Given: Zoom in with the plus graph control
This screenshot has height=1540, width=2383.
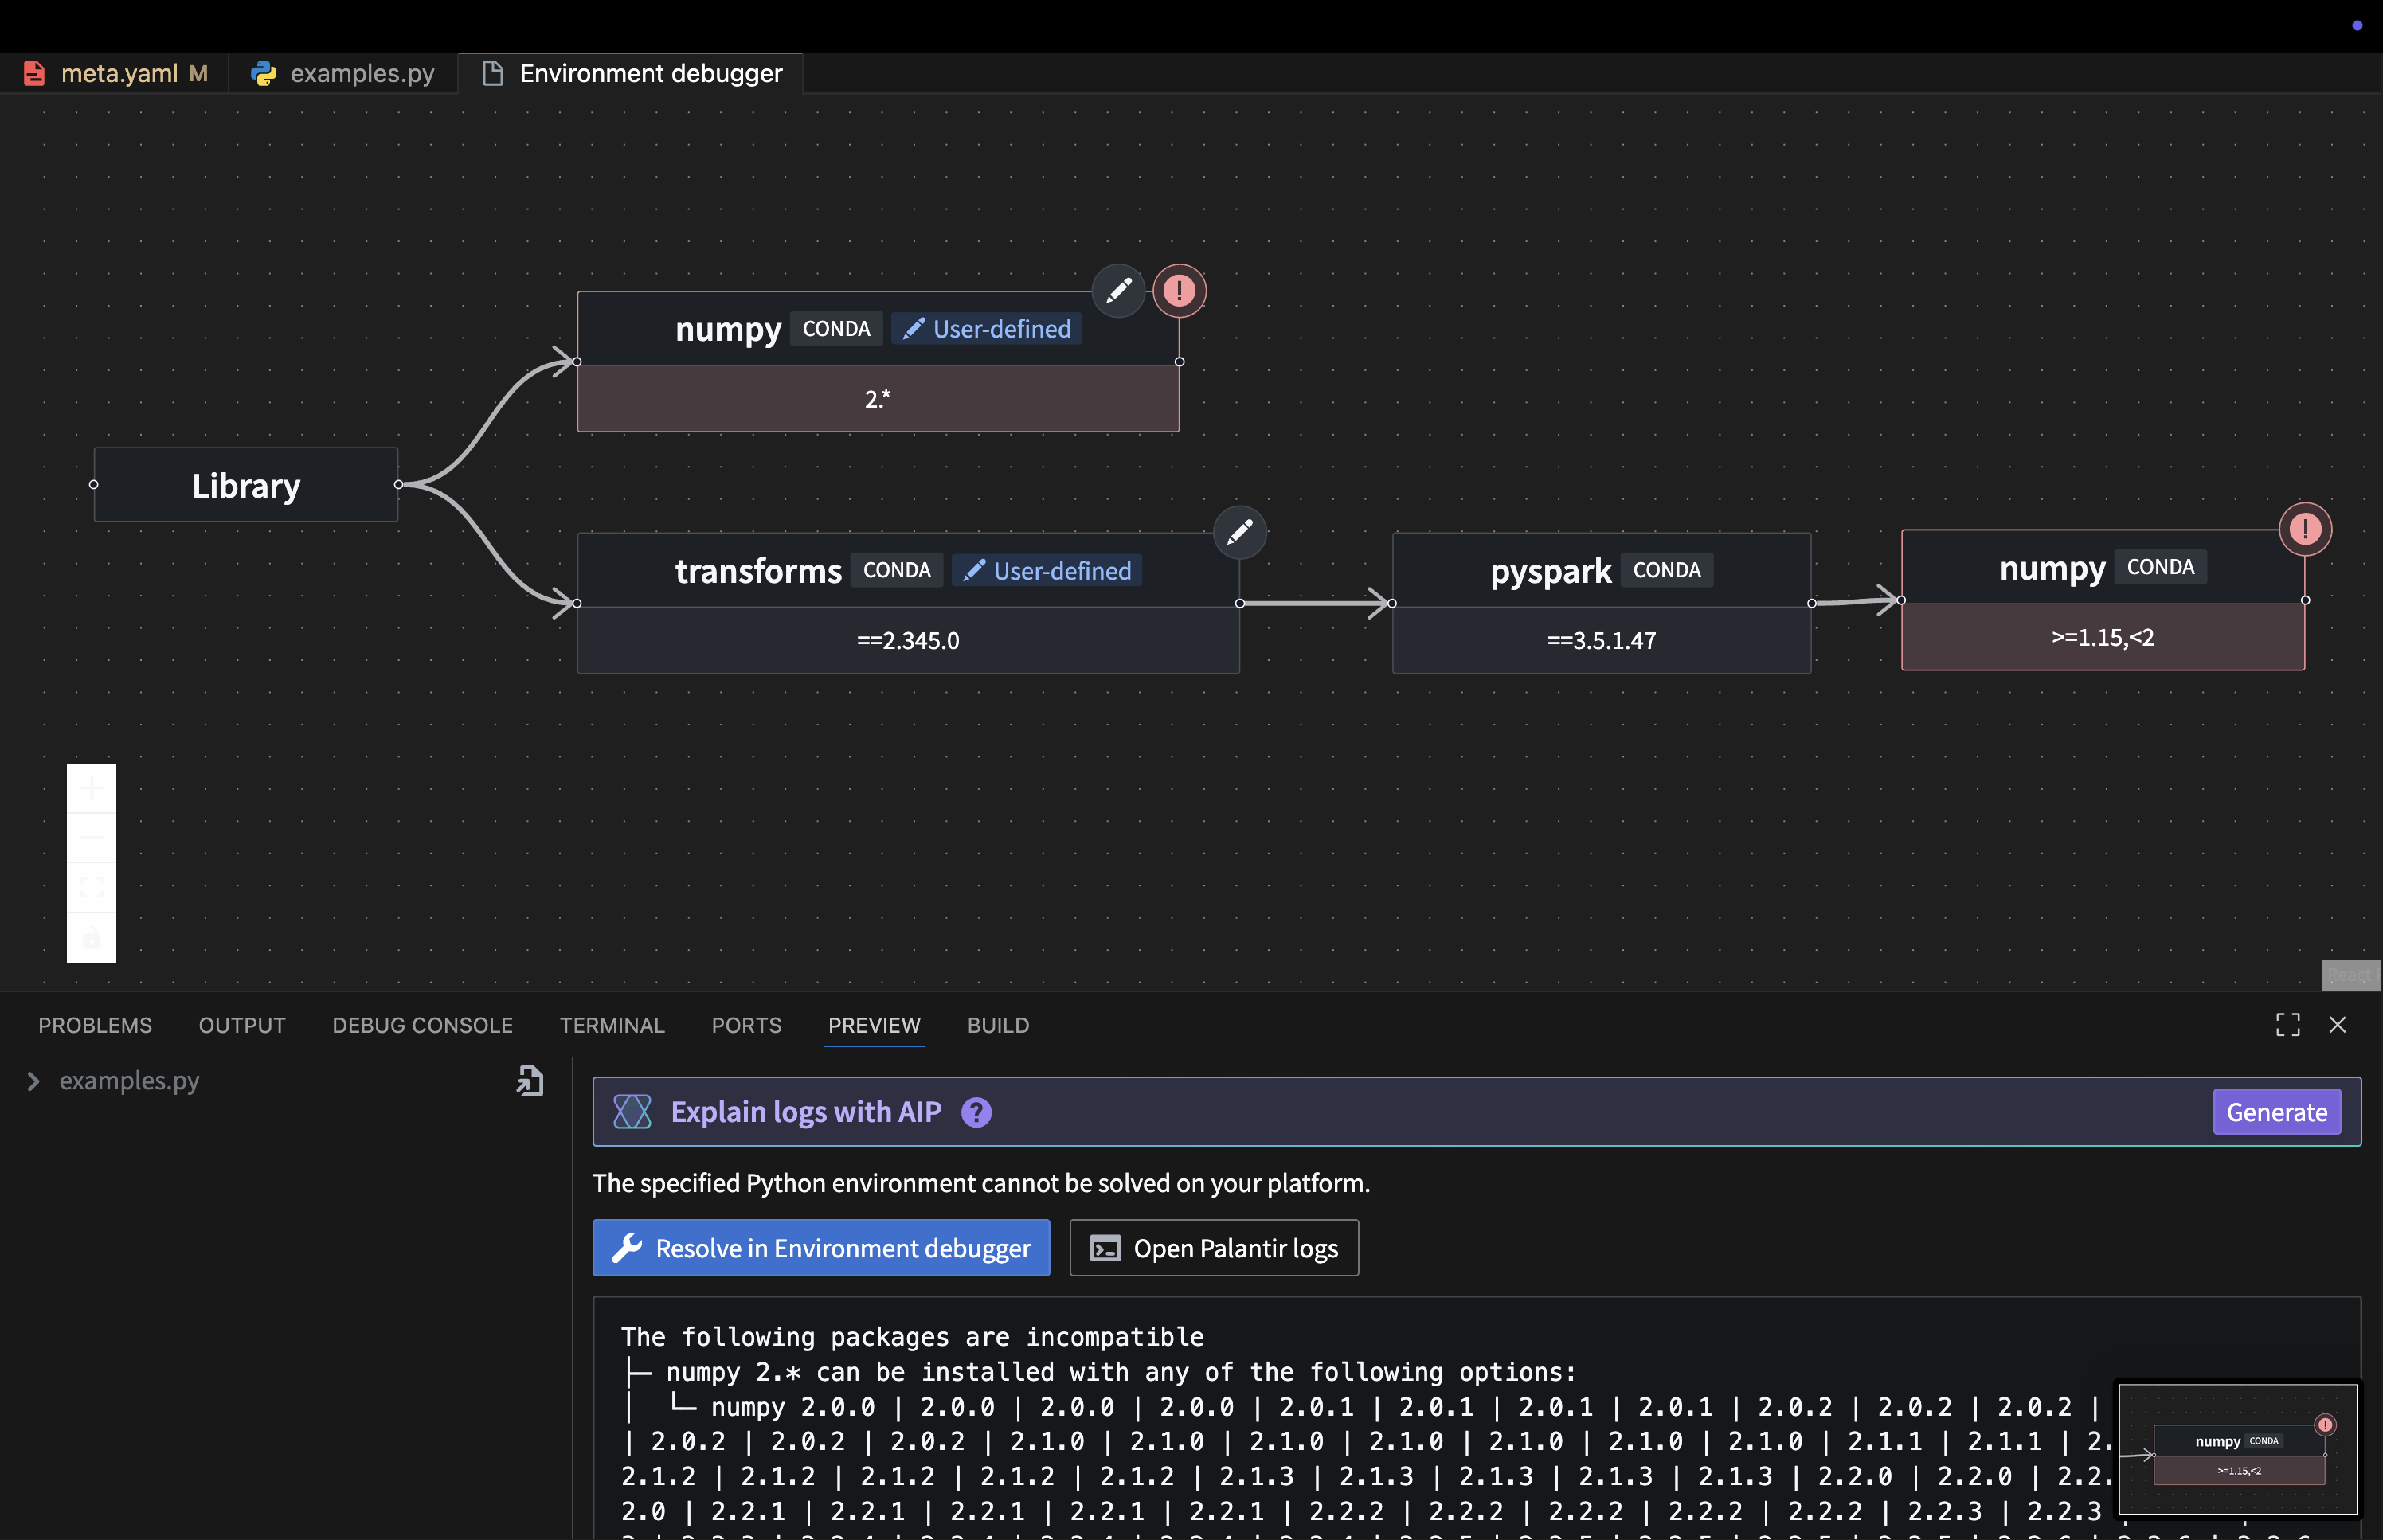Looking at the screenshot, I should coord(91,789).
